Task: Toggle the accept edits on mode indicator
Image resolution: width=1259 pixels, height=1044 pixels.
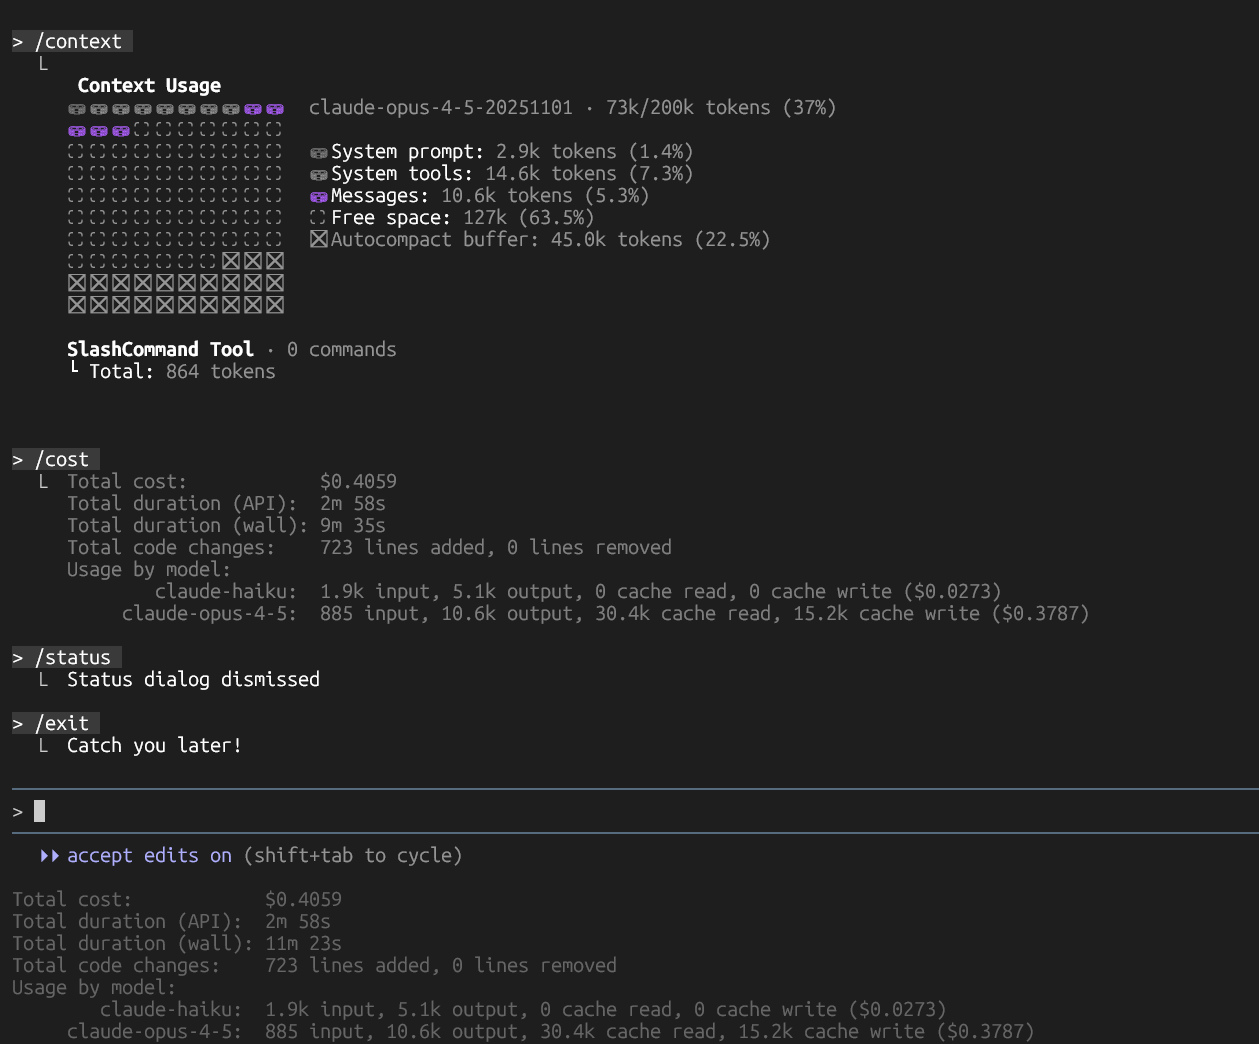Action: (149, 856)
